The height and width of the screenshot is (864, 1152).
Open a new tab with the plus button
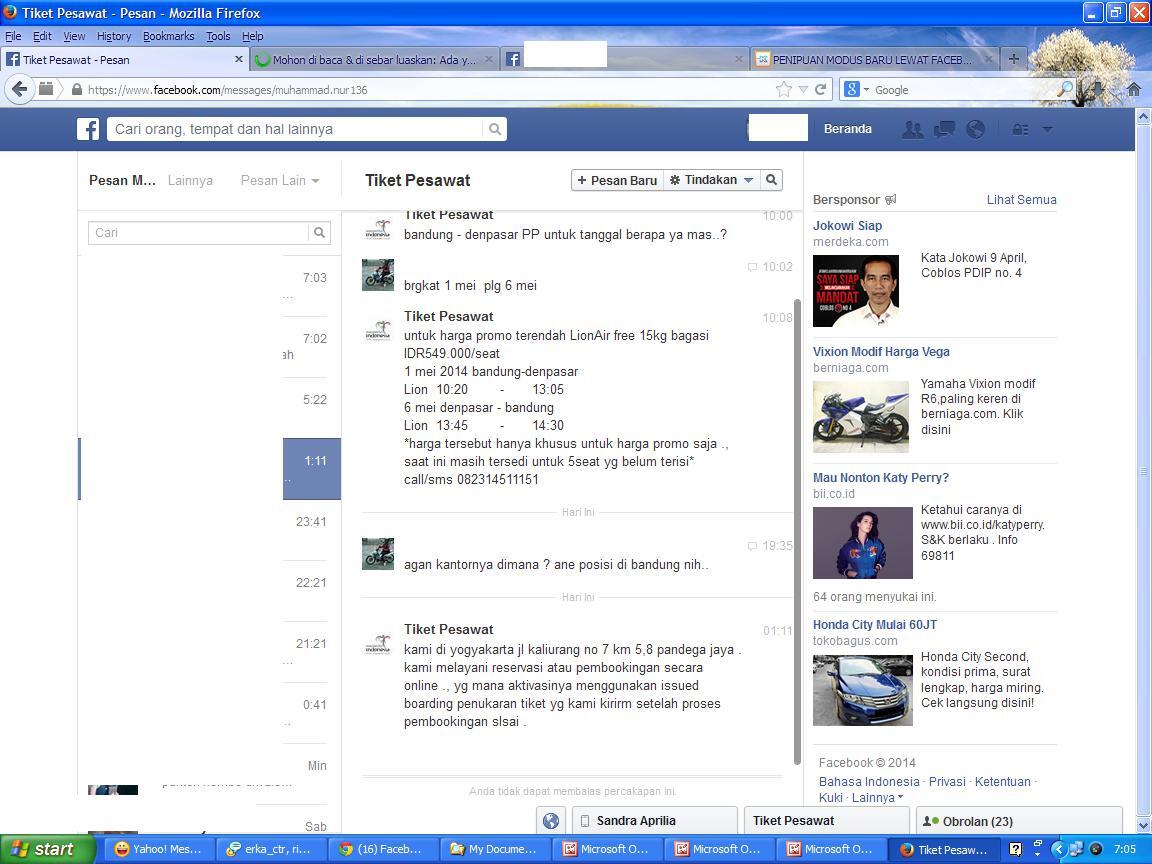point(1014,60)
